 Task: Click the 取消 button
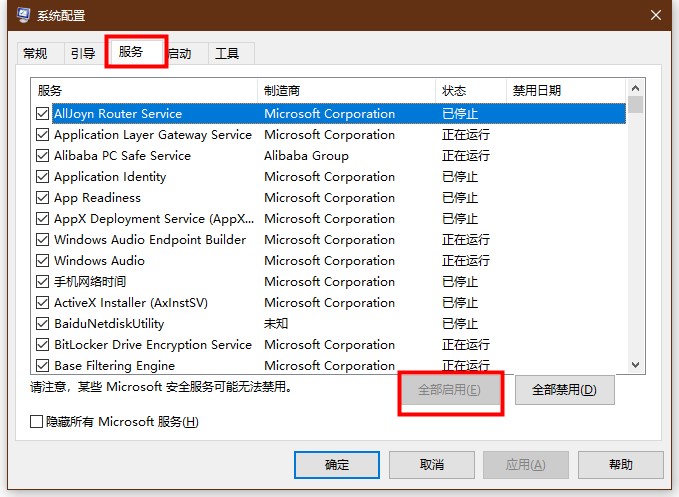pyautogui.click(x=431, y=465)
